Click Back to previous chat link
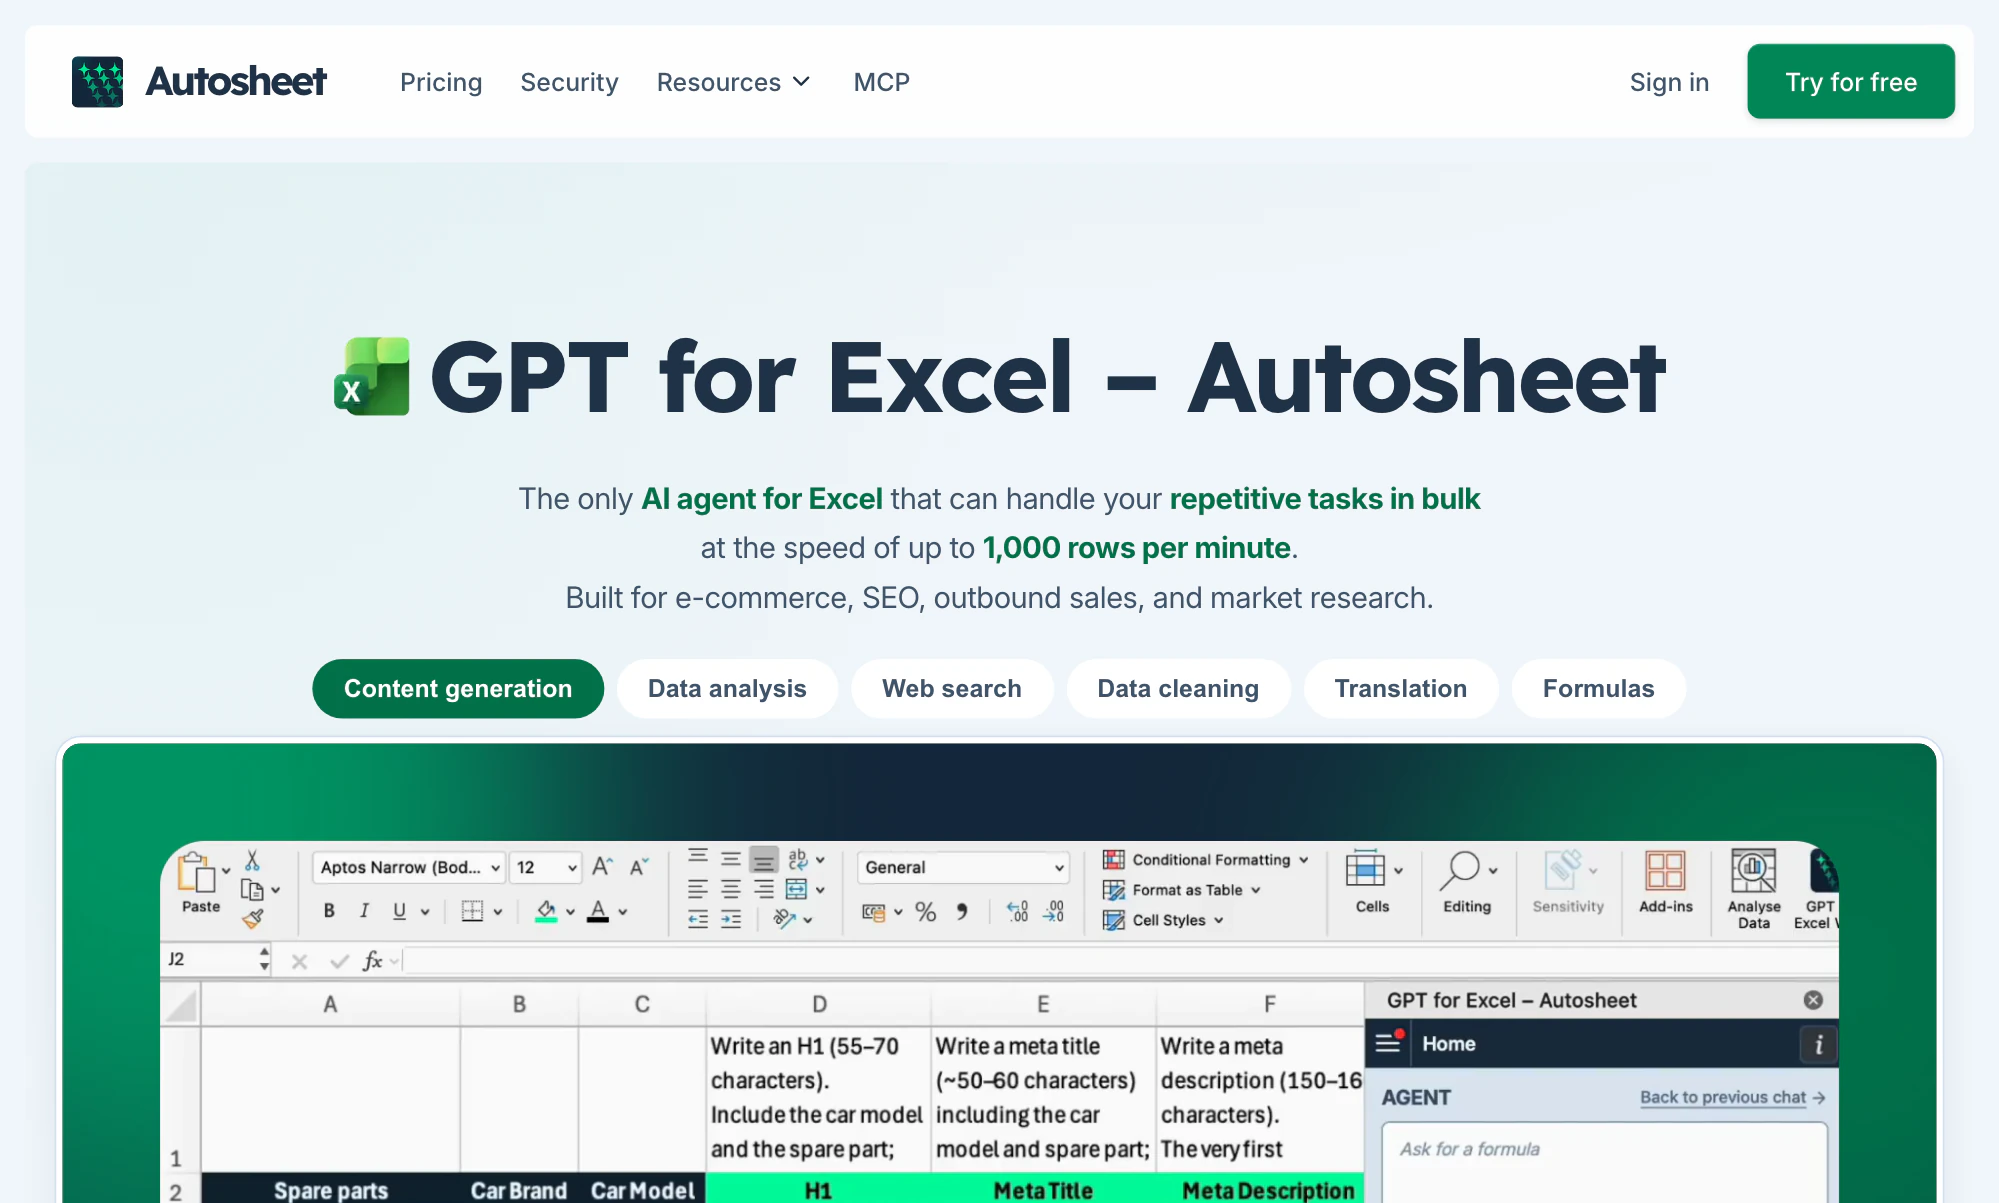 (1733, 1097)
